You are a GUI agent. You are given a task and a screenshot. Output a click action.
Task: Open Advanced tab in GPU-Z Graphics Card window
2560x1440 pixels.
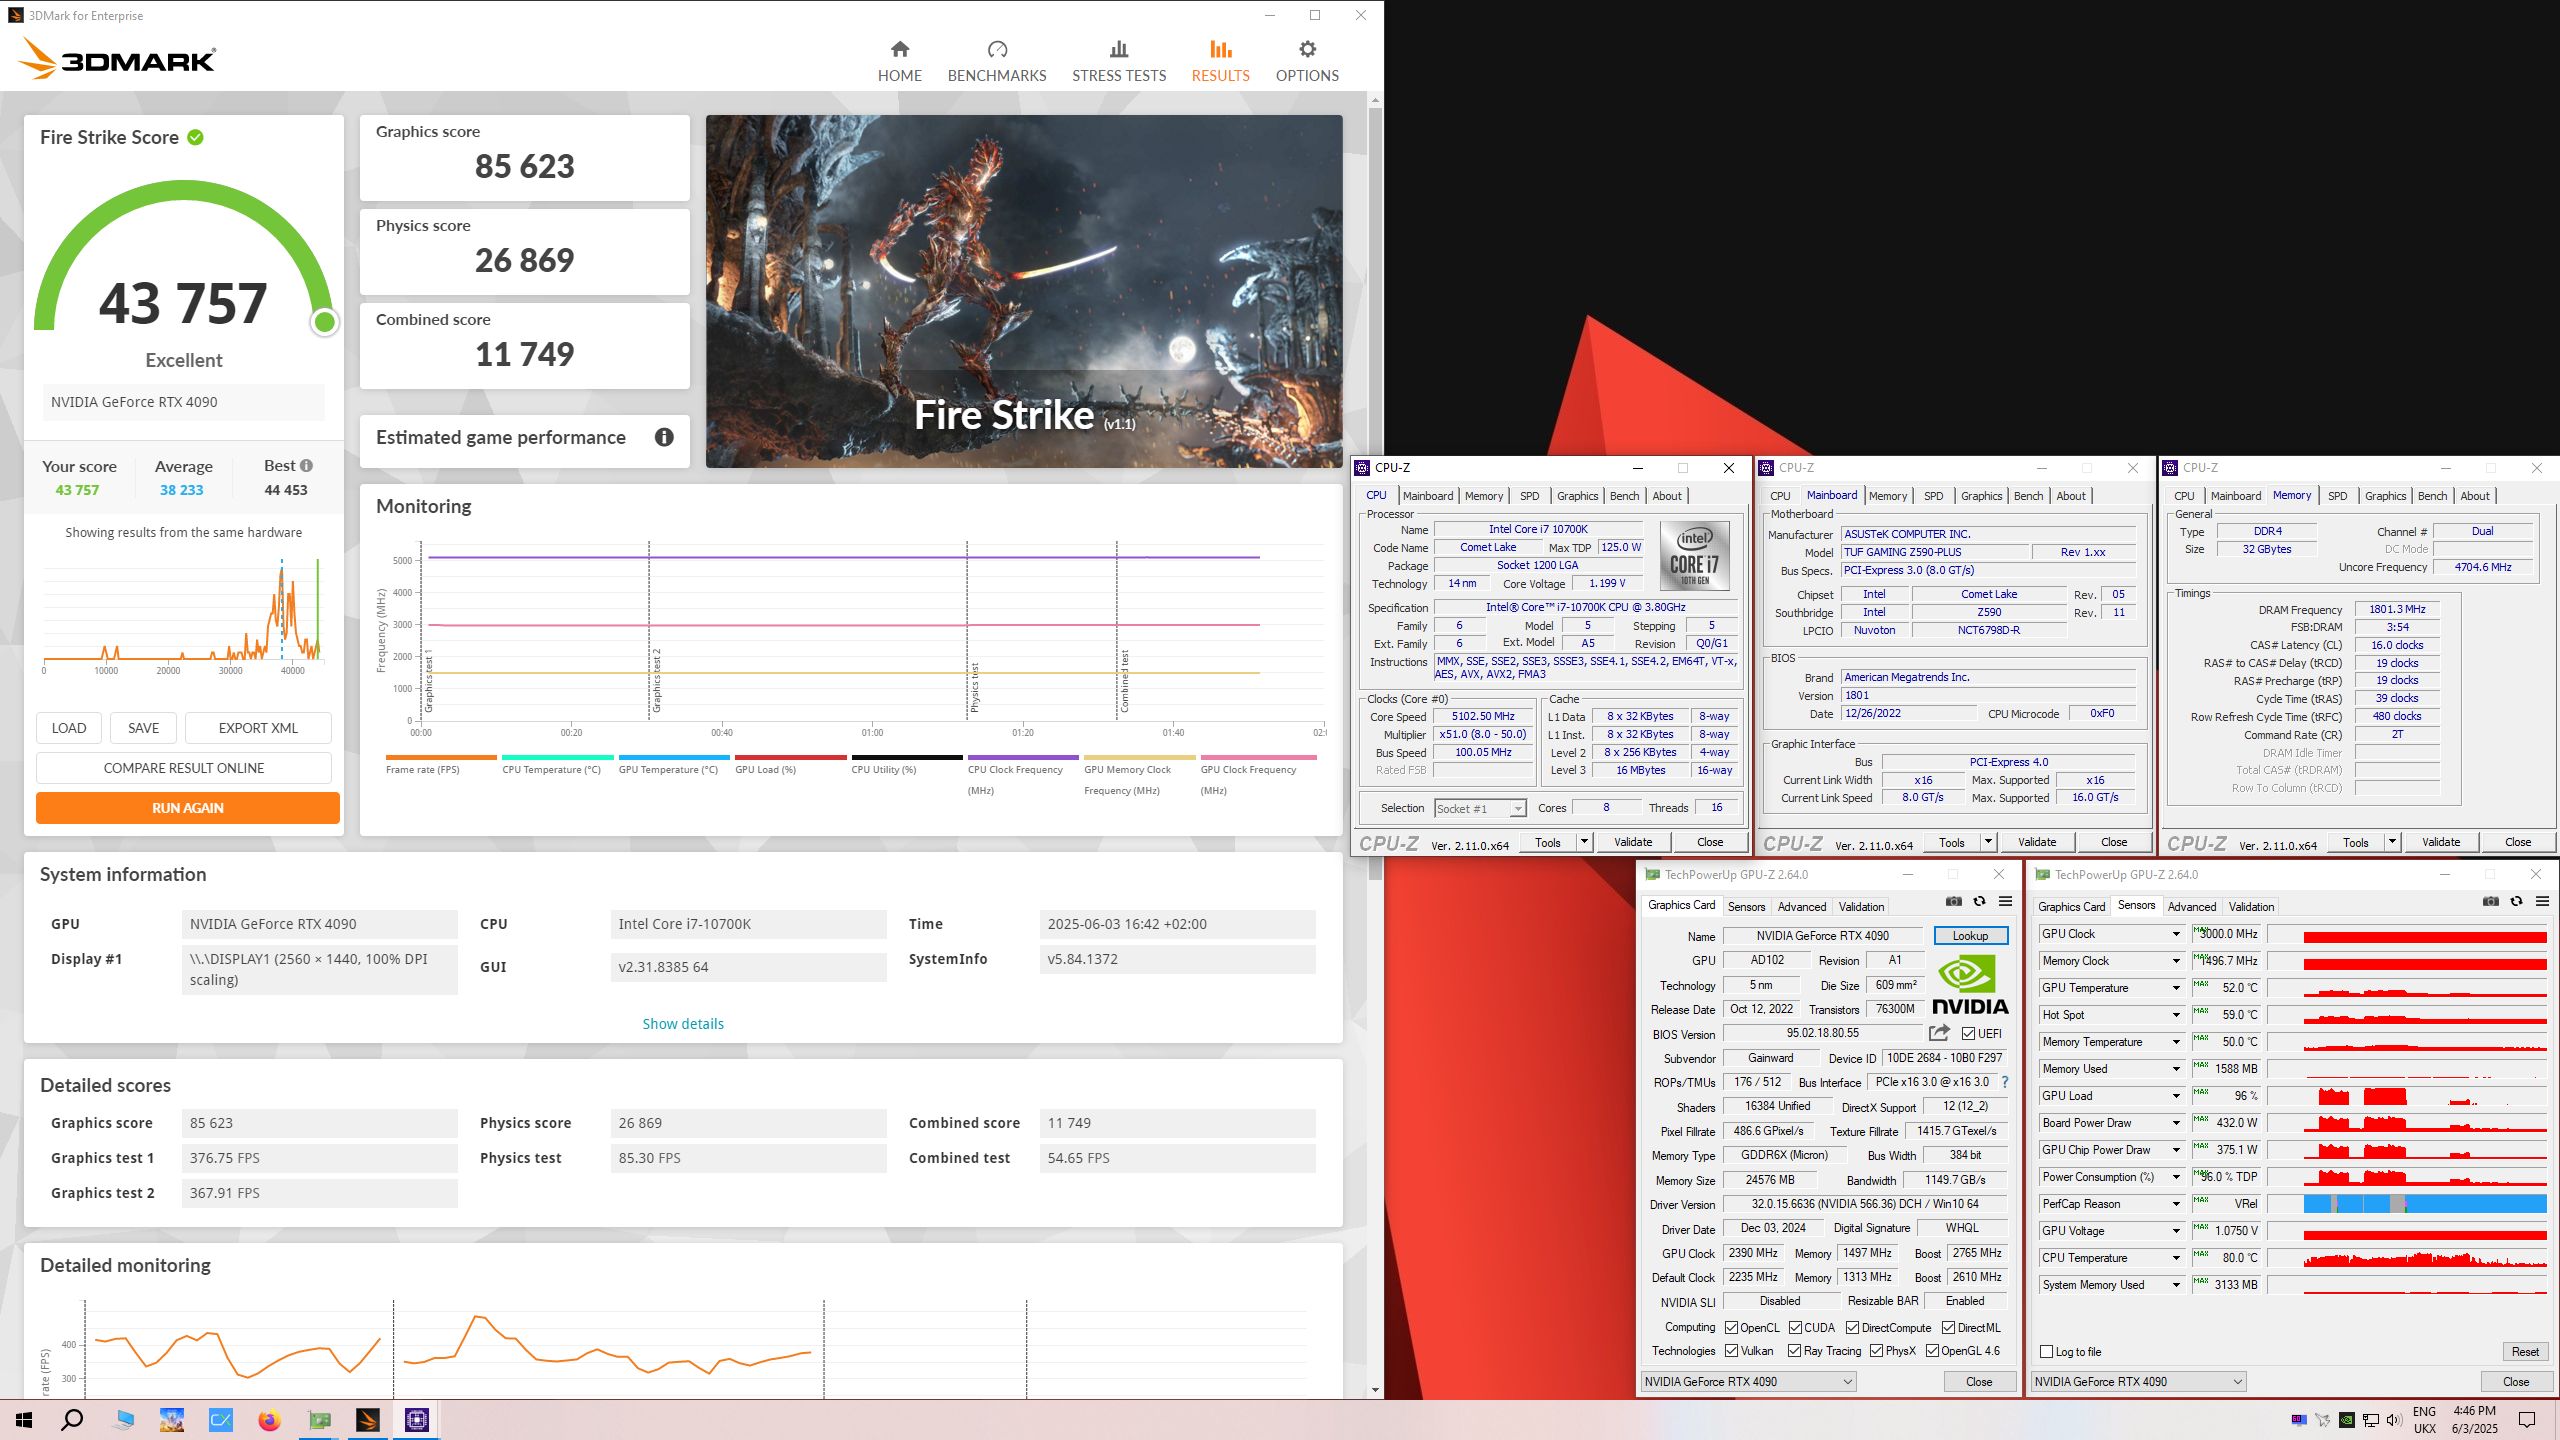1802,907
